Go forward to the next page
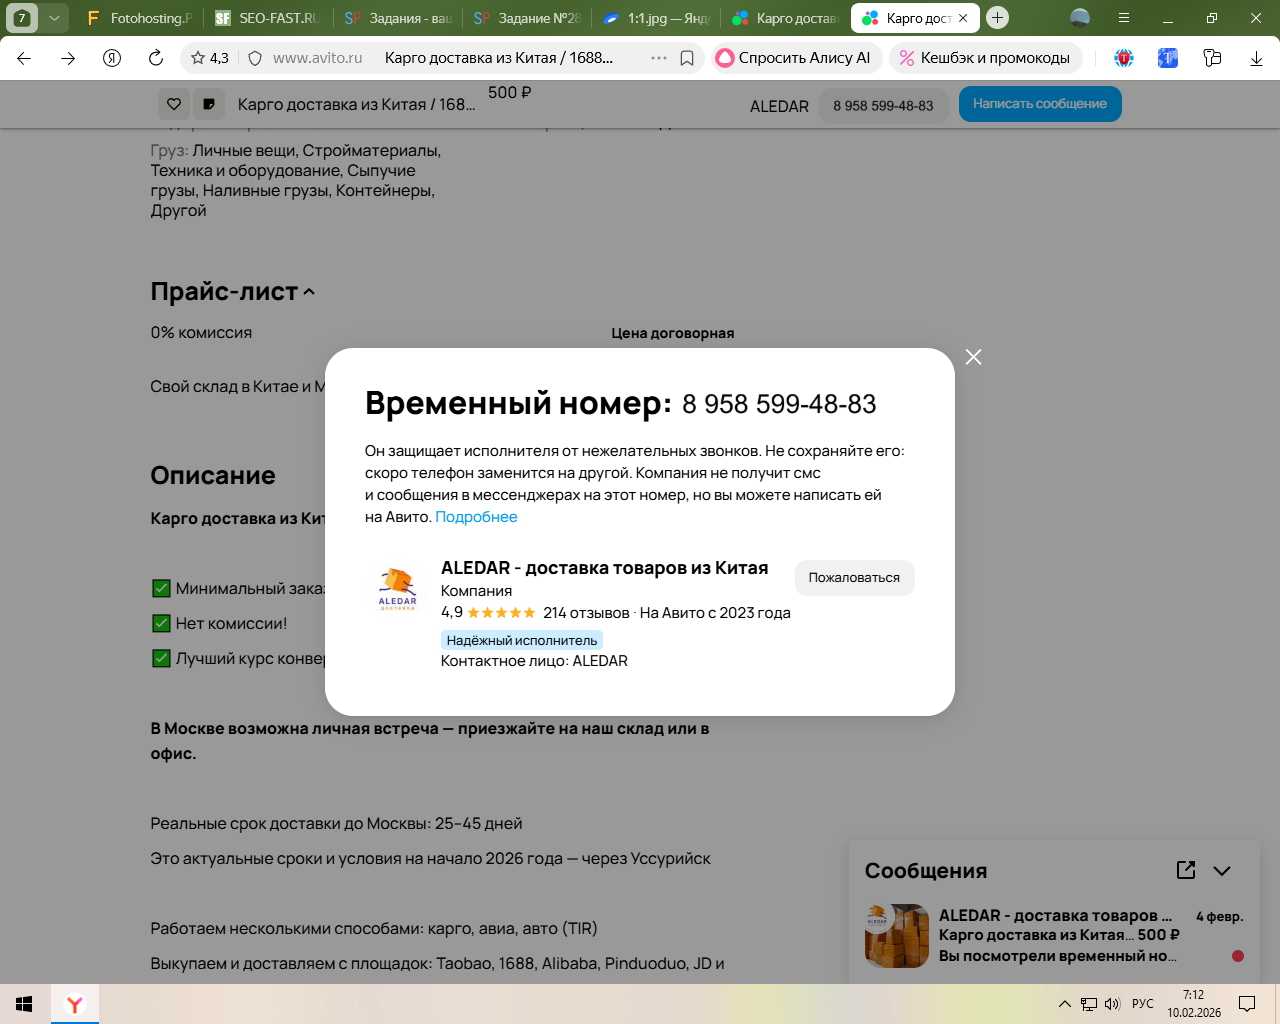Viewport: 1280px width, 1024px height. 68,58
